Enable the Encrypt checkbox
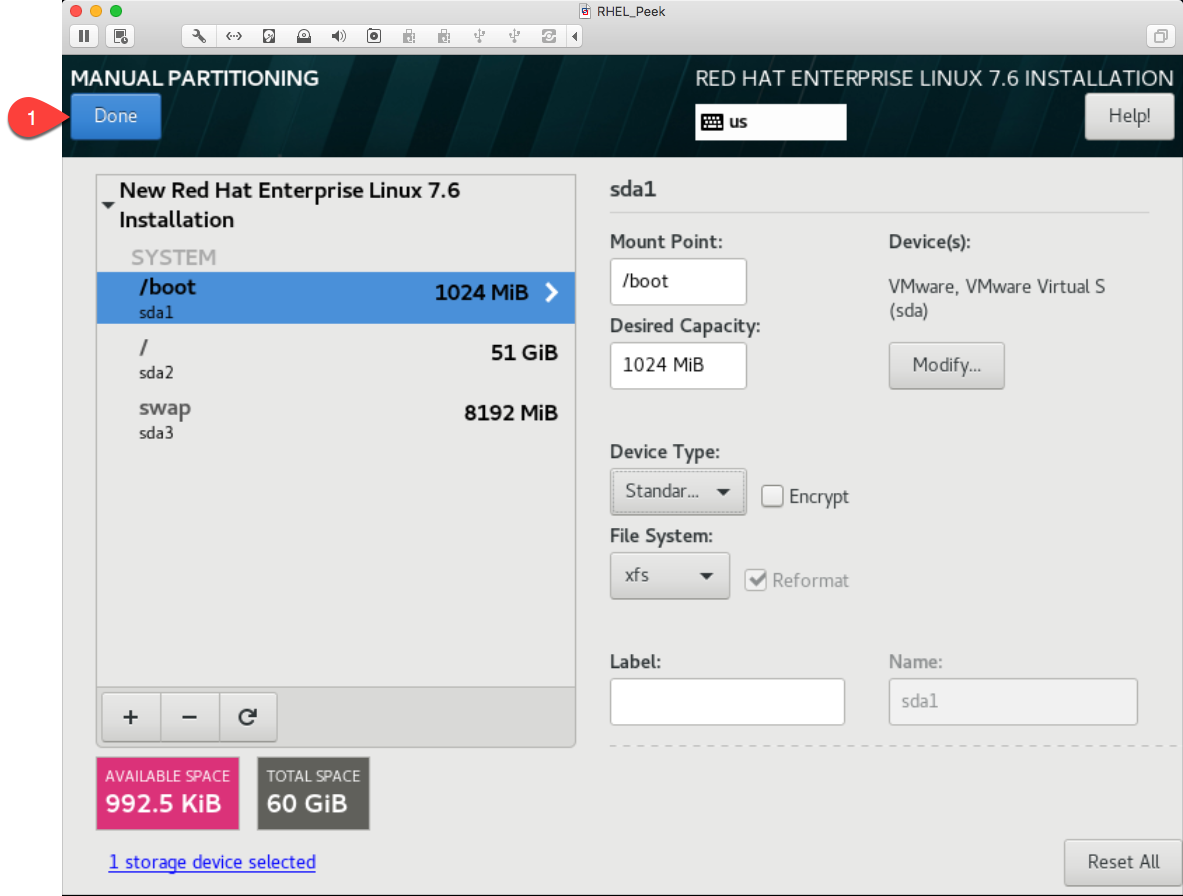The image size is (1183, 896). point(772,496)
